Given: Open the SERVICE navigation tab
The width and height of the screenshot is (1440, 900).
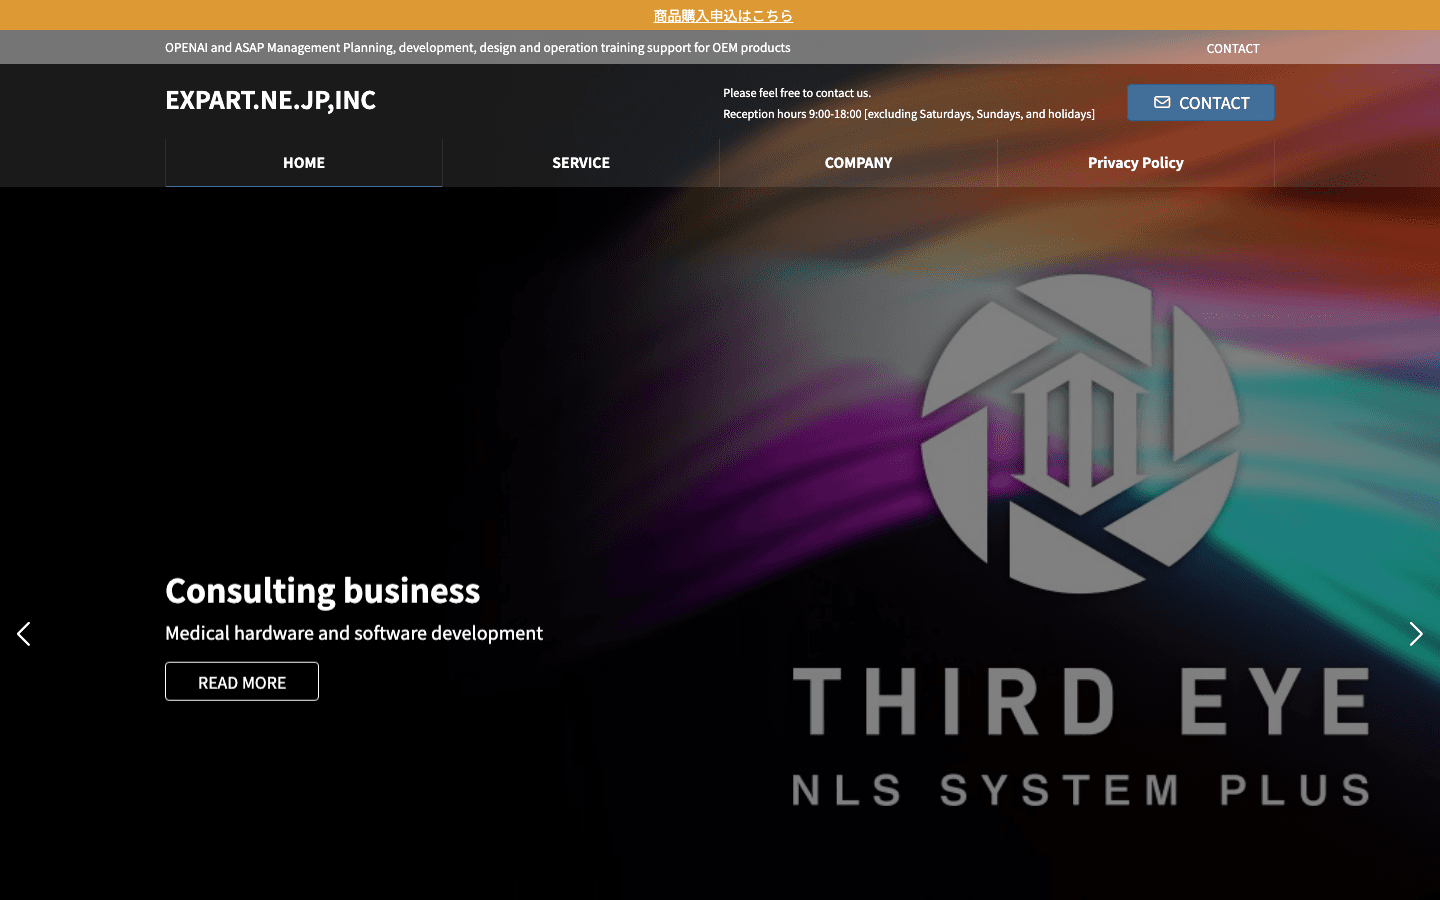Looking at the screenshot, I should click(x=581, y=162).
